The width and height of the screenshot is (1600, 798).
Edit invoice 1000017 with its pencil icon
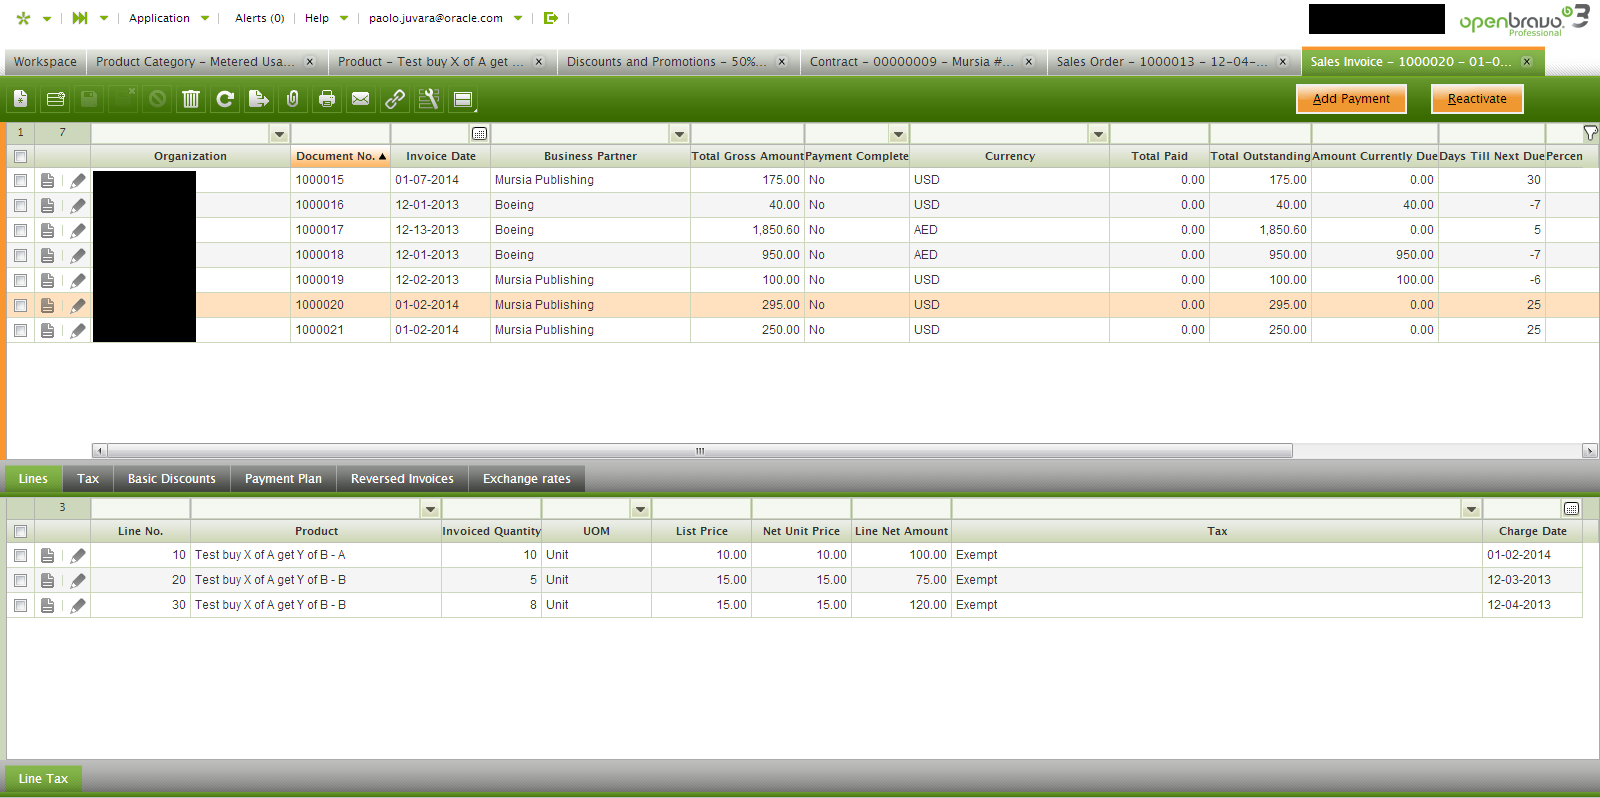tap(78, 231)
